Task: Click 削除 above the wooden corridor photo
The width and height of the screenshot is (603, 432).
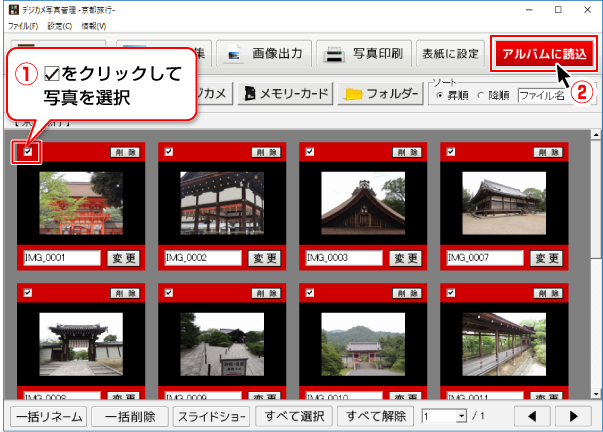Action: click(548, 294)
